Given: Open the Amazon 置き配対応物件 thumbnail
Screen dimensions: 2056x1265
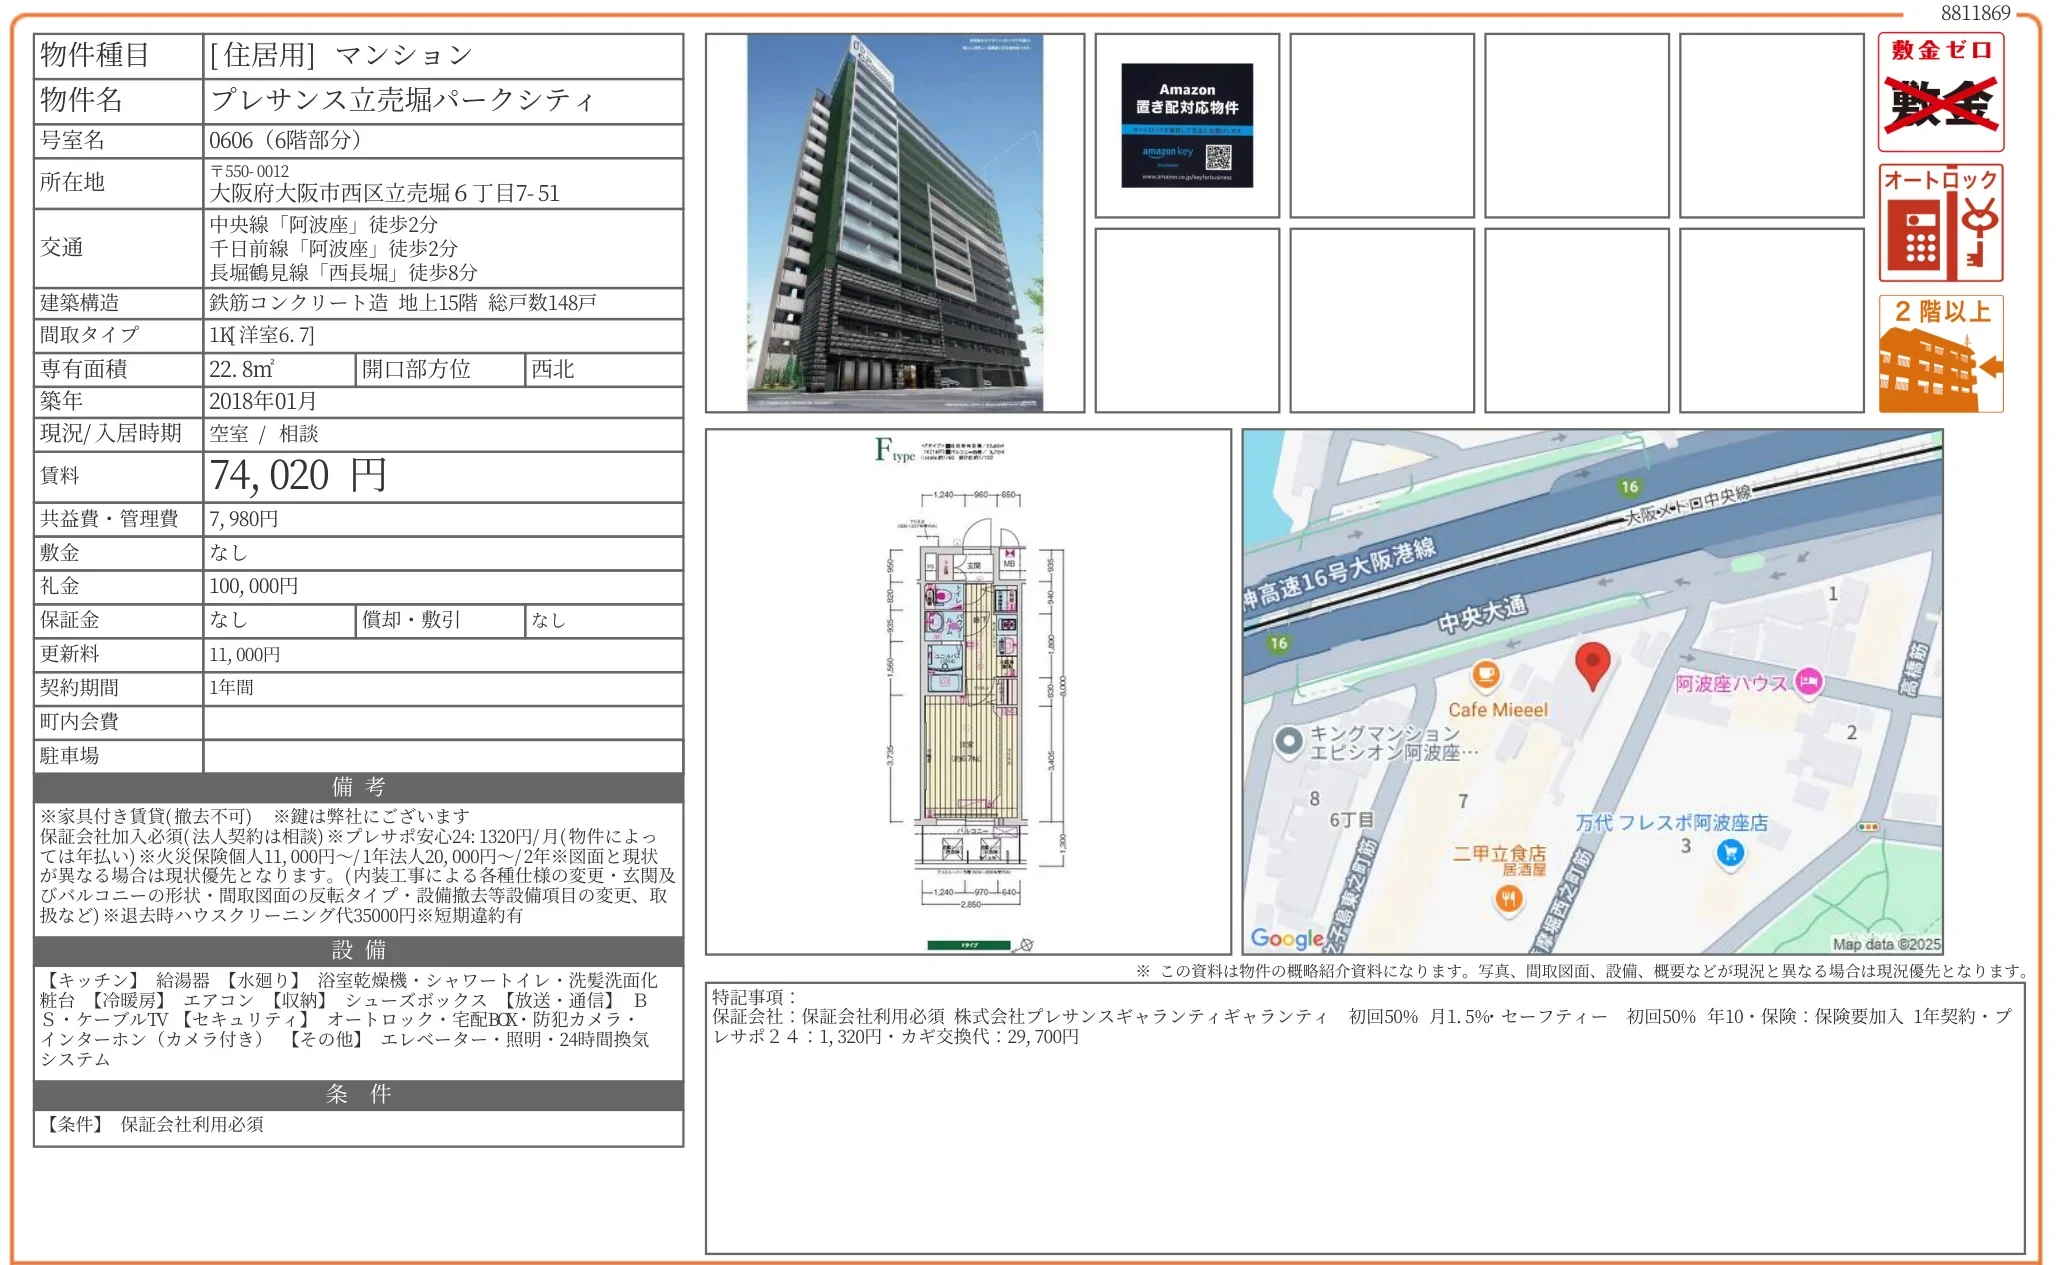Looking at the screenshot, I should tap(1186, 126).
